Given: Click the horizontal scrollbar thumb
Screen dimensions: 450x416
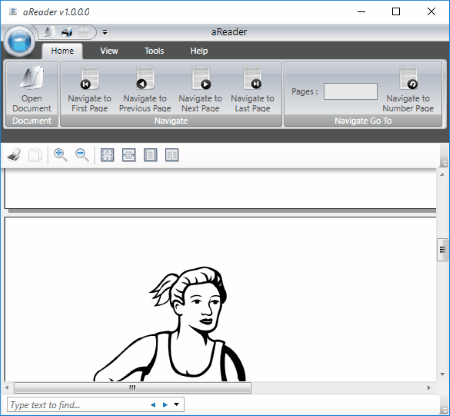Looking at the screenshot, I should [x=133, y=388].
